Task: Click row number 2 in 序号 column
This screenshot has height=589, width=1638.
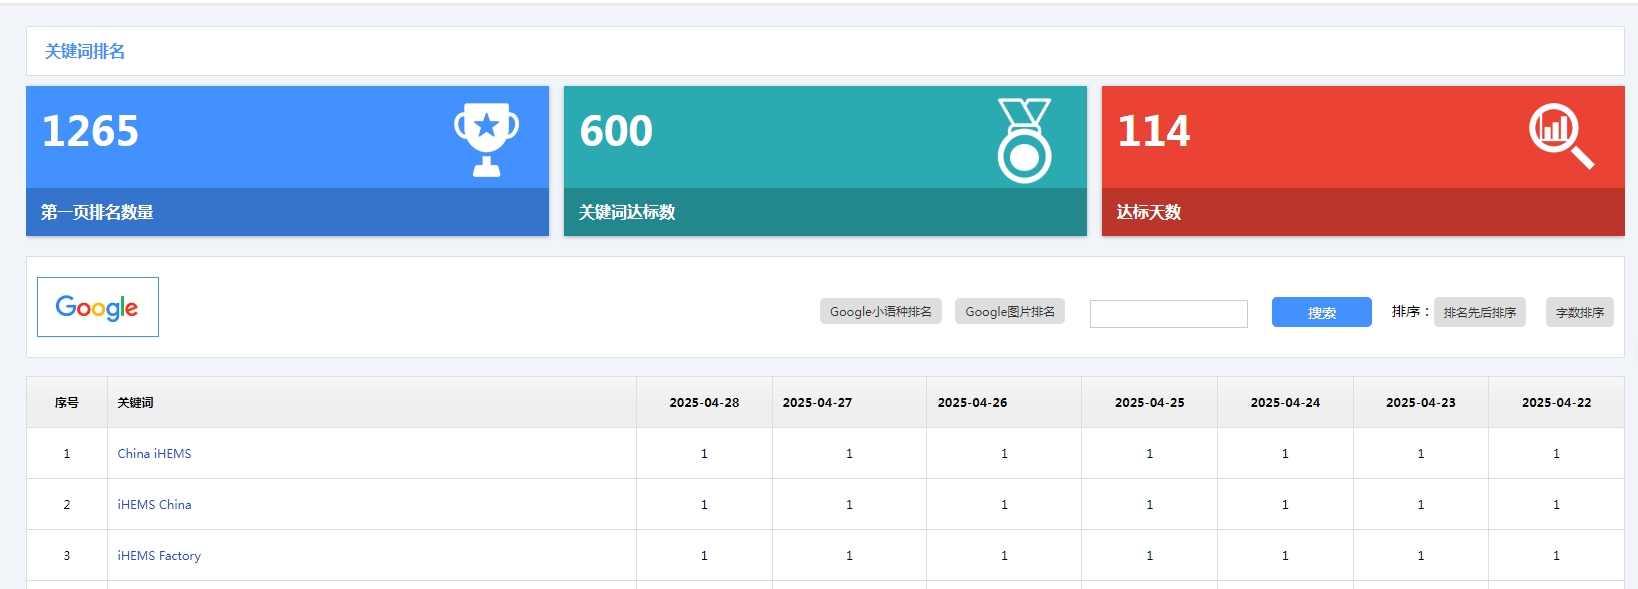Action: point(67,505)
